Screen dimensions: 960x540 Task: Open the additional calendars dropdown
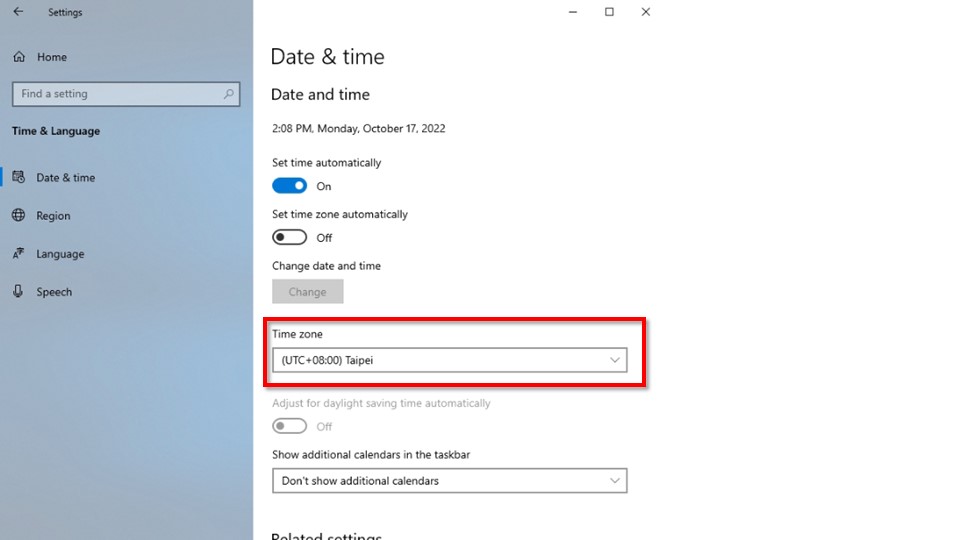point(449,481)
